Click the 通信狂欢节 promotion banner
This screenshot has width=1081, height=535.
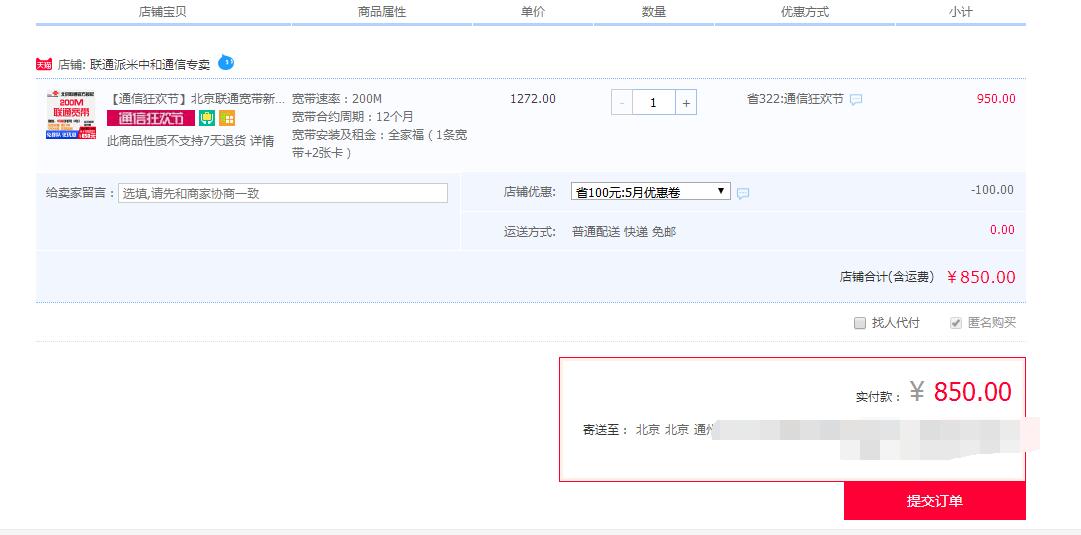151,118
